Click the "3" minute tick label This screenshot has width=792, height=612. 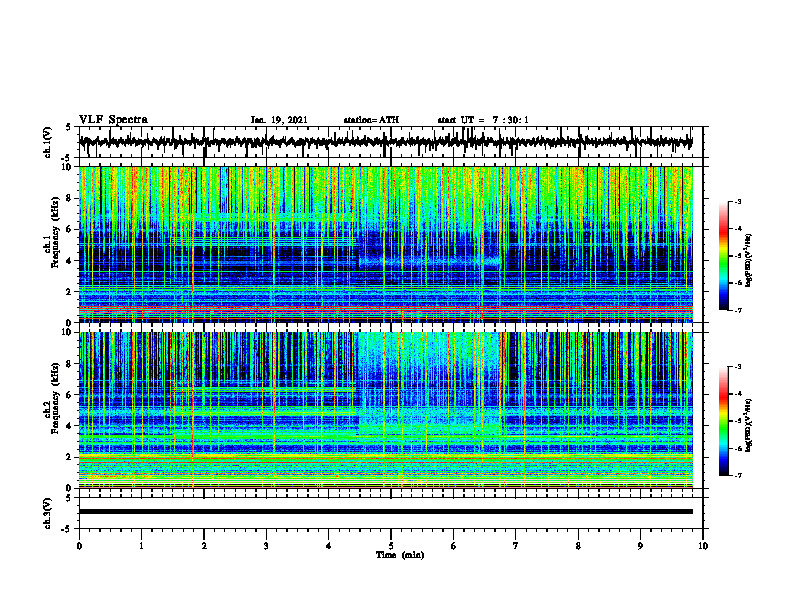tap(266, 546)
